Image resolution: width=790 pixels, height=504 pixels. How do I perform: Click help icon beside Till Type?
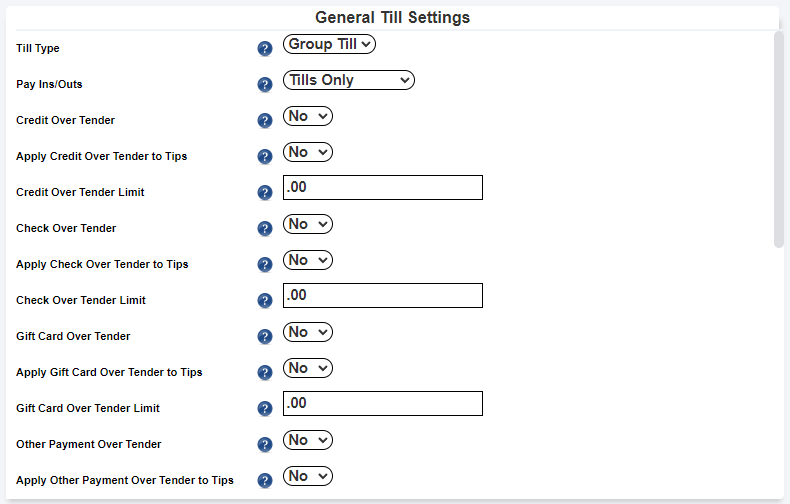[x=265, y=49]
